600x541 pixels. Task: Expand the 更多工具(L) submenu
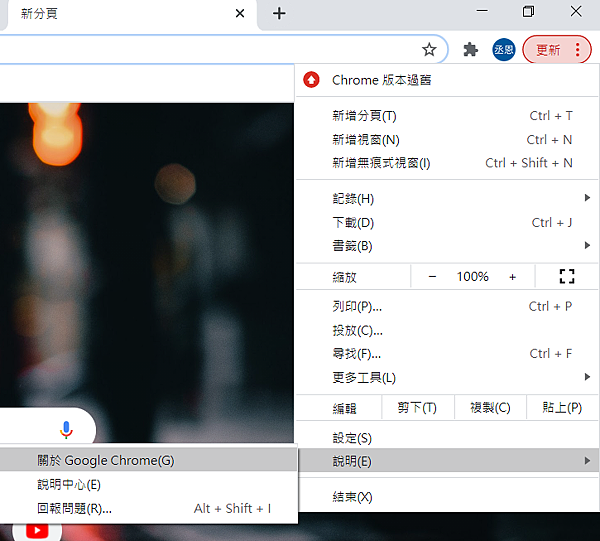pyautogui.click(x=447, y=377)
